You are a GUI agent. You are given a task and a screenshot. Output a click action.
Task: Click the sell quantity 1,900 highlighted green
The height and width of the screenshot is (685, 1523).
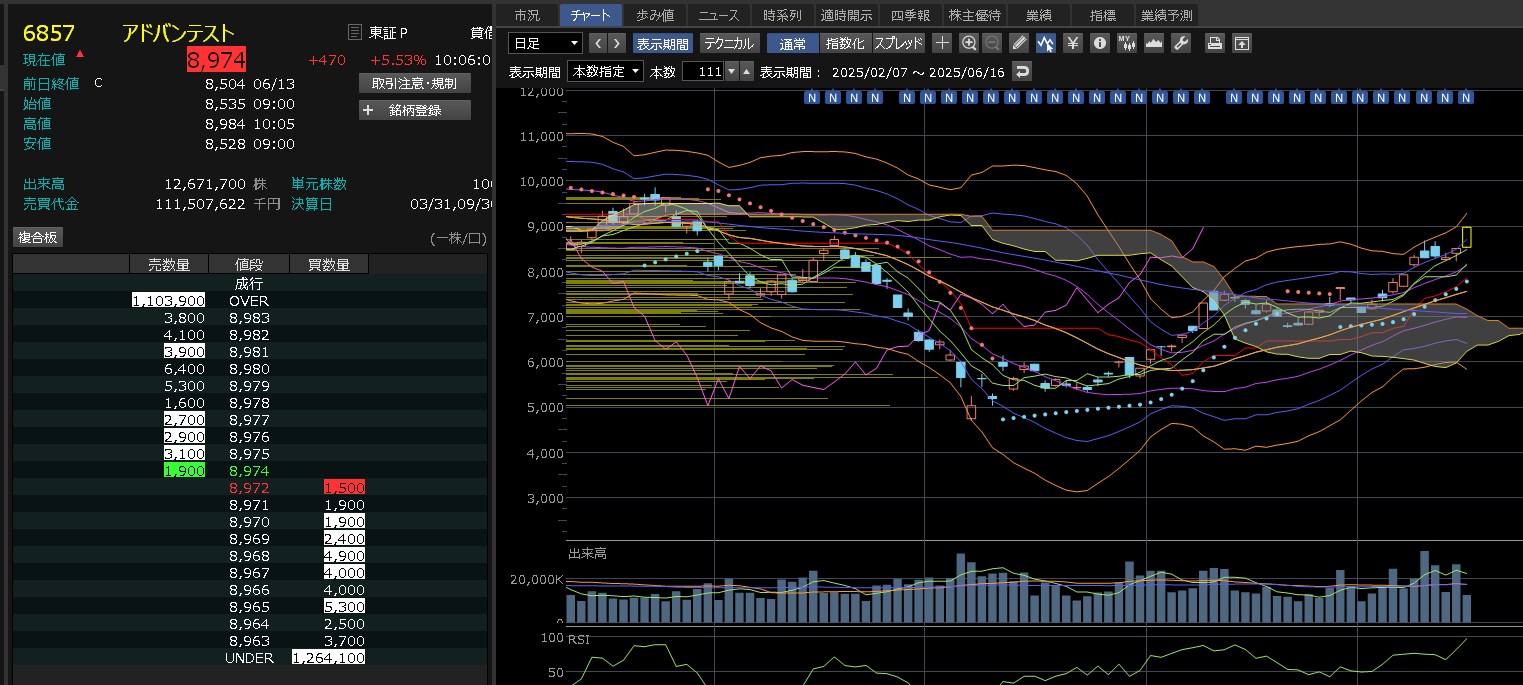[184, 471]
